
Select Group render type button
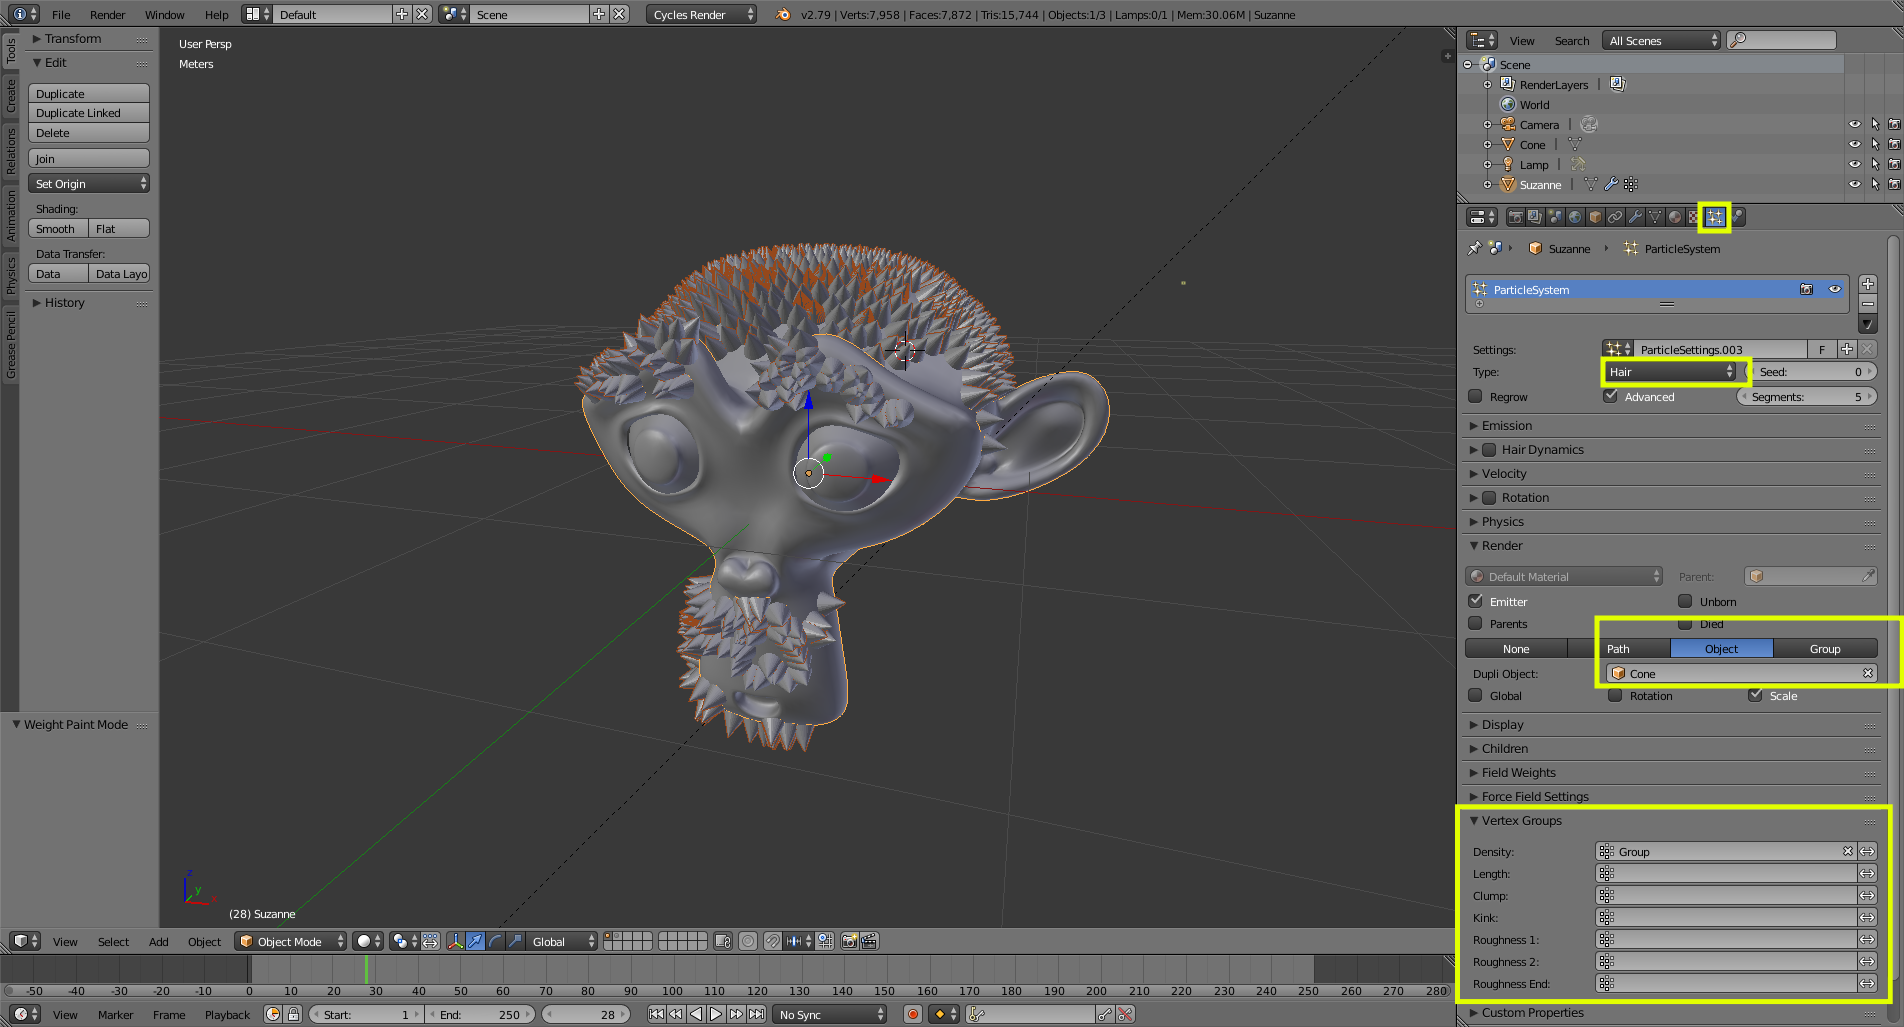[x=1825, y=648]
